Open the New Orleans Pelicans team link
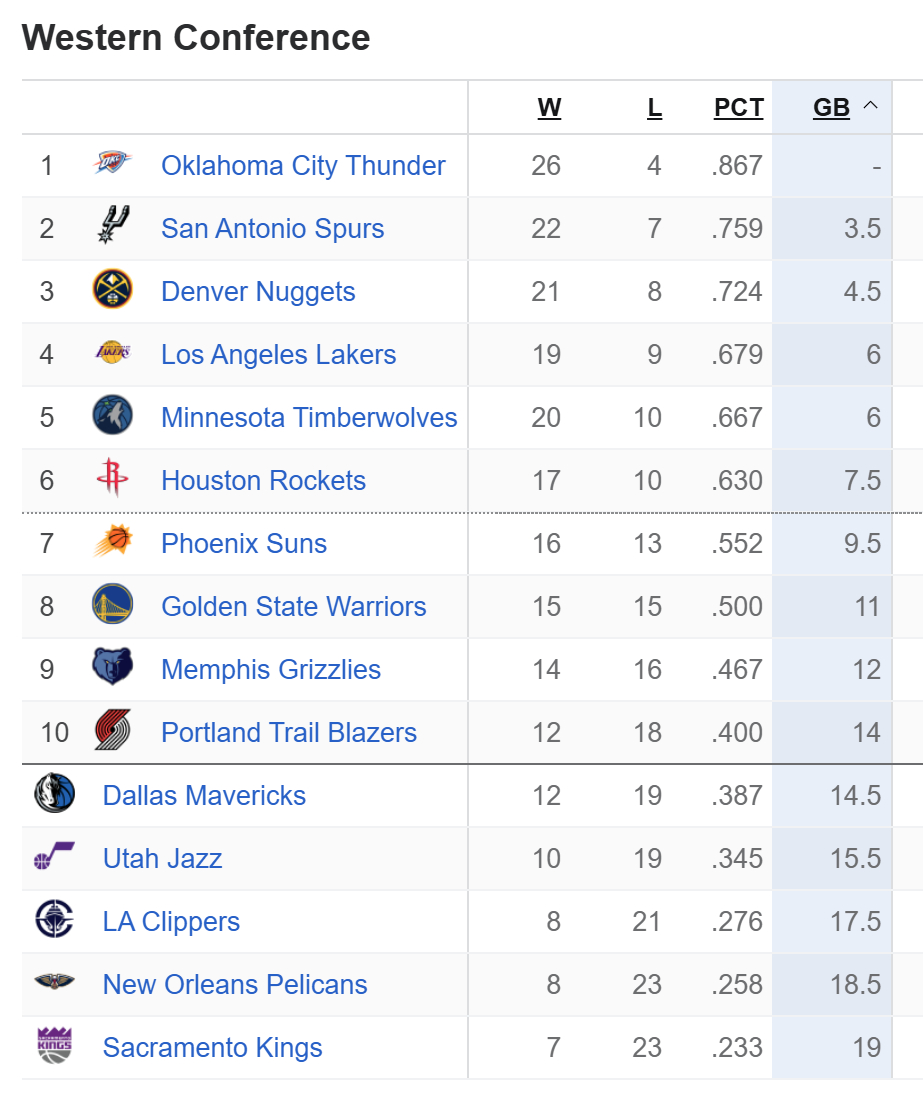This screenshot has width=923, height=1098. click(x=235, y=984)
